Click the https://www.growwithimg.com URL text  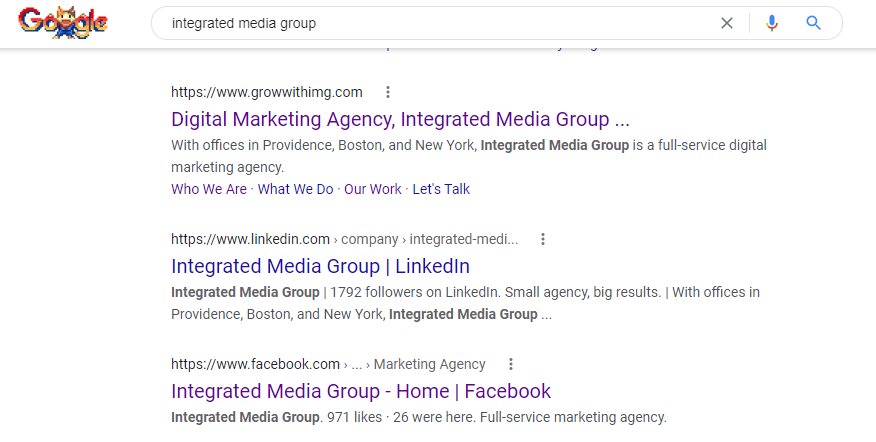tap(267, 92)
